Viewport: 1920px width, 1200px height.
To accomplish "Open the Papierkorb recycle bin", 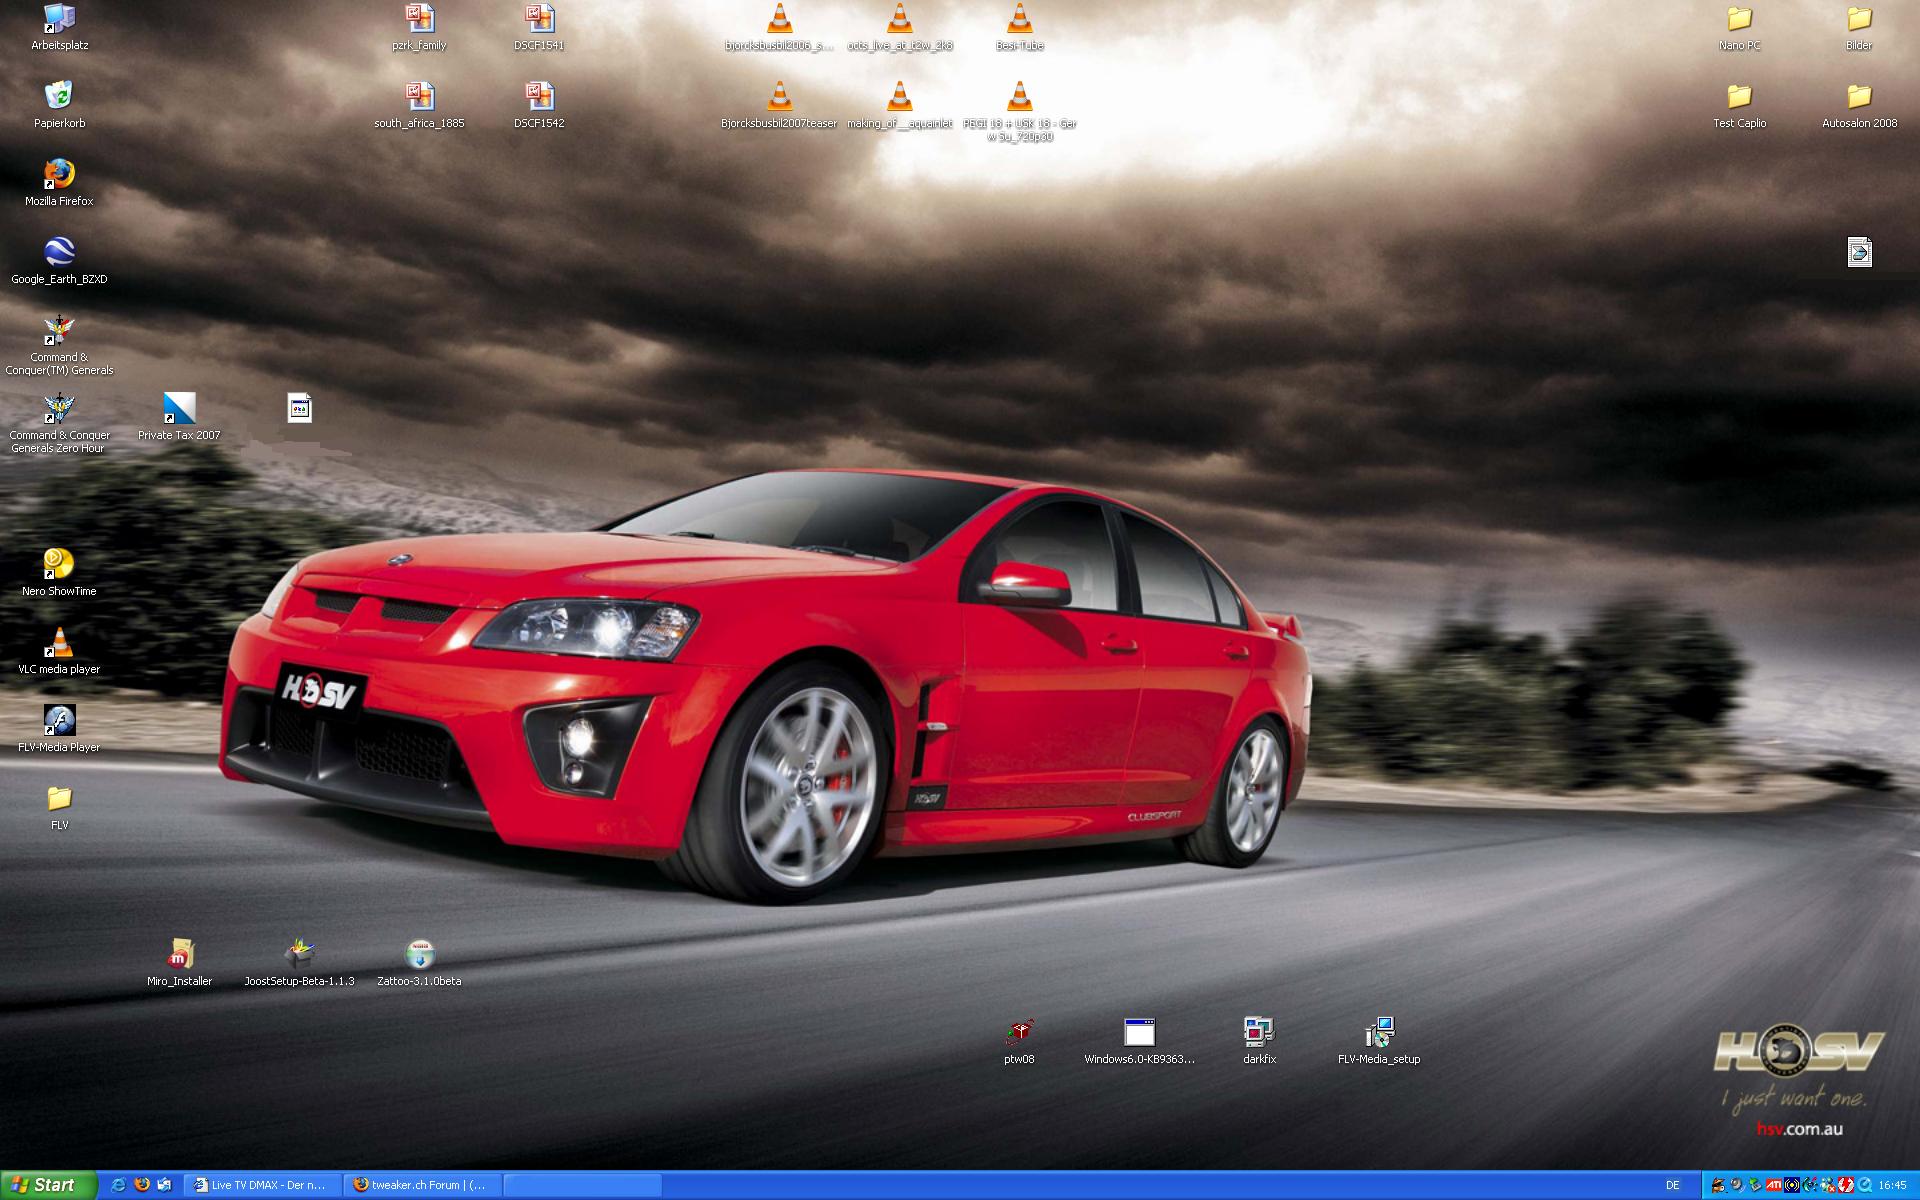I will pos(60,96).
